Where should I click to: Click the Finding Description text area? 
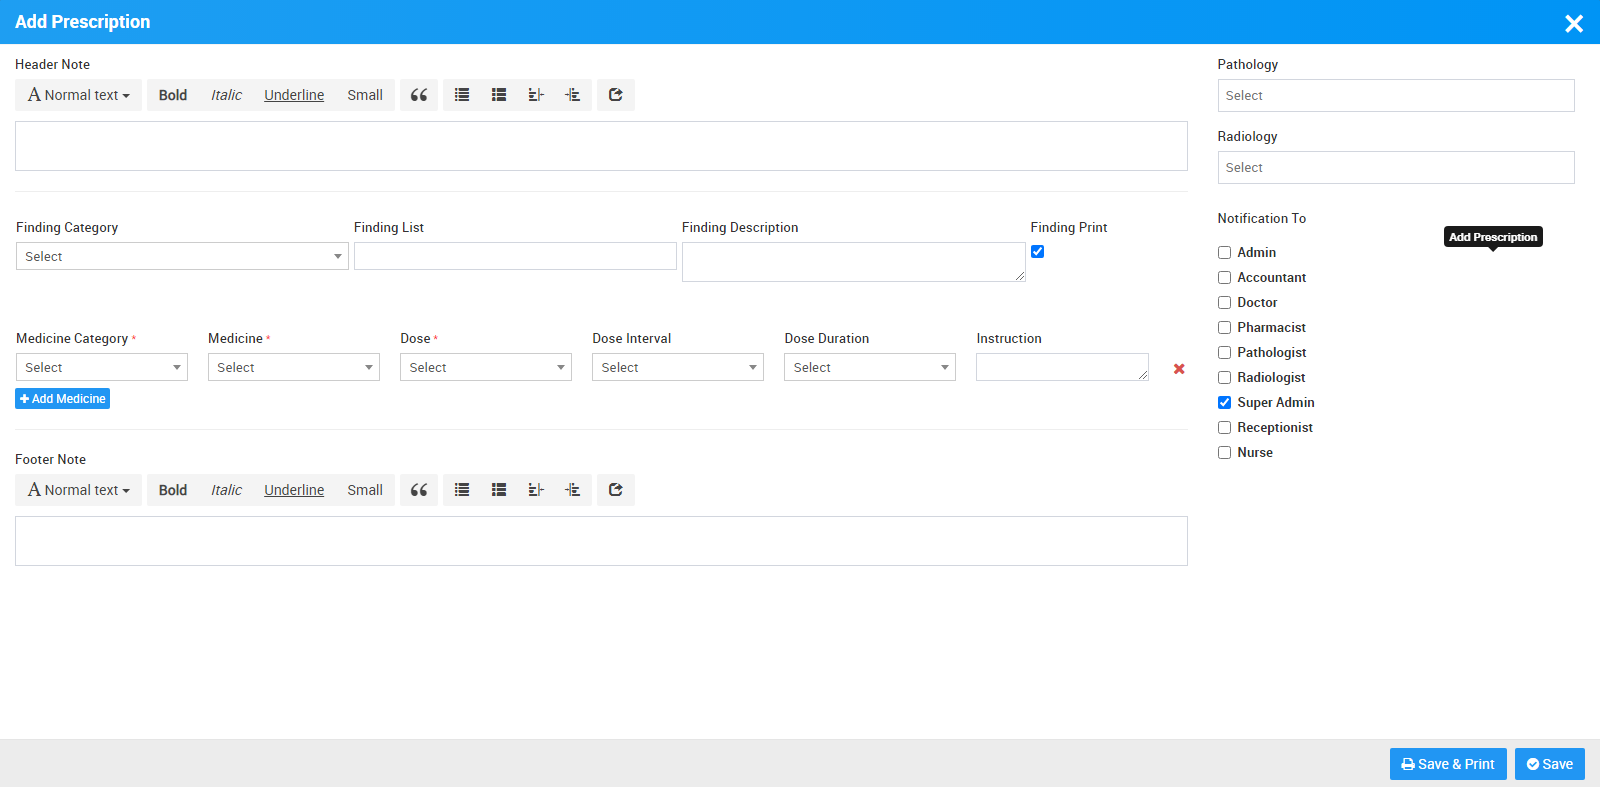click(854, 262)
